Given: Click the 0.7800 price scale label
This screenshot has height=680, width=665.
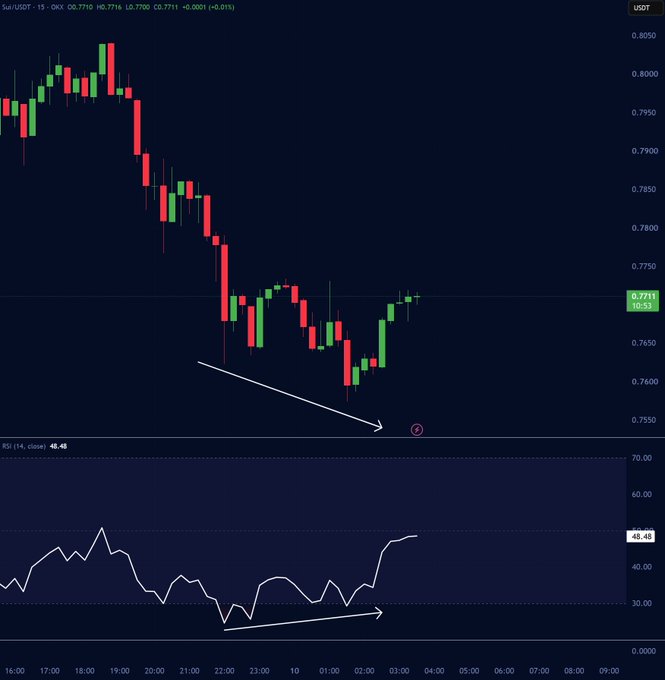Looking at the screenshot, I should click(645, 228).
